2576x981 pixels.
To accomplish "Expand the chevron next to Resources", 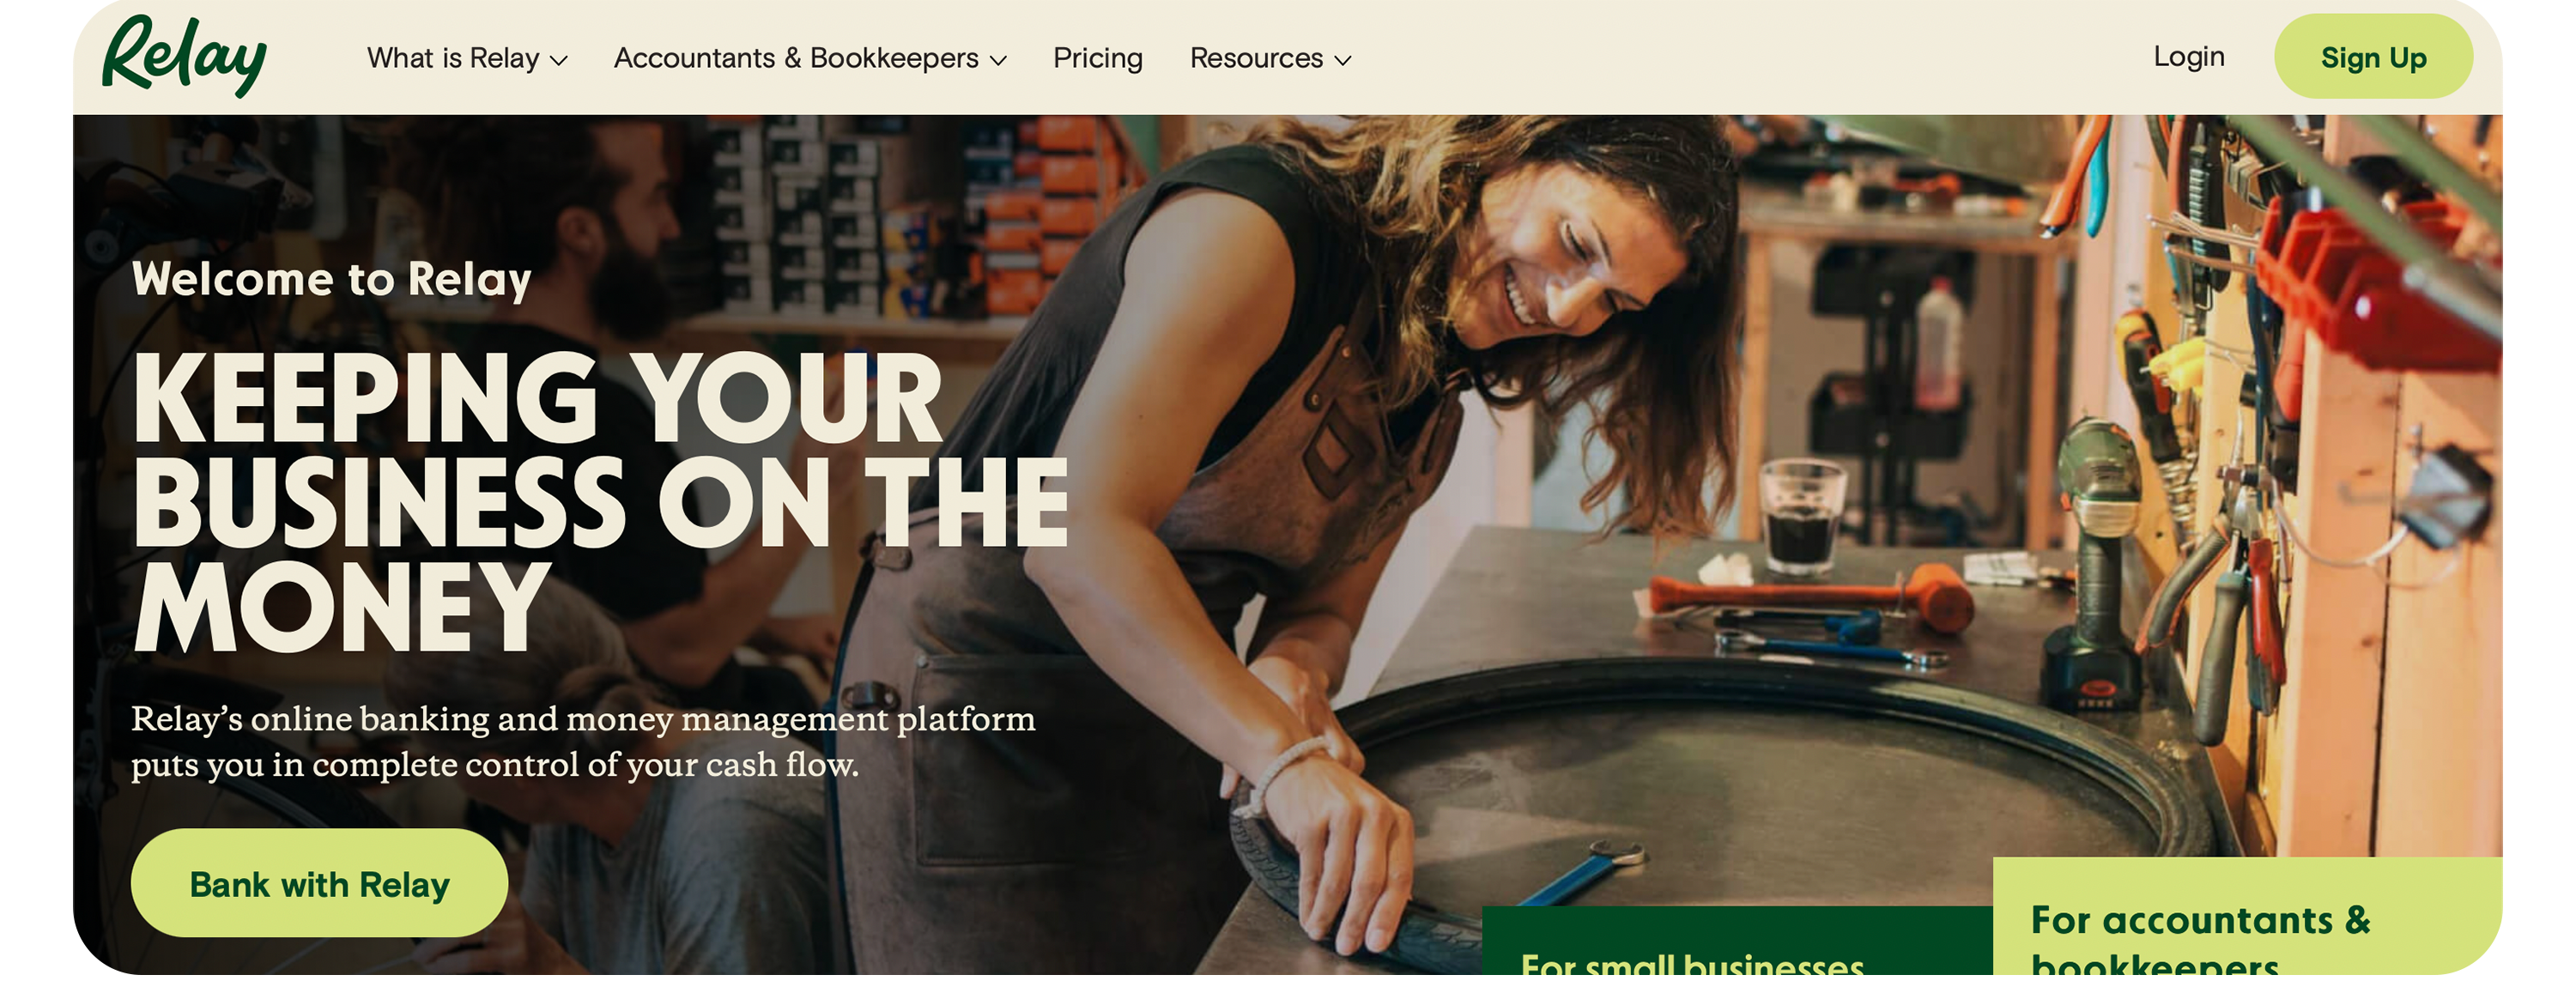I will (x=1342, y=60).
